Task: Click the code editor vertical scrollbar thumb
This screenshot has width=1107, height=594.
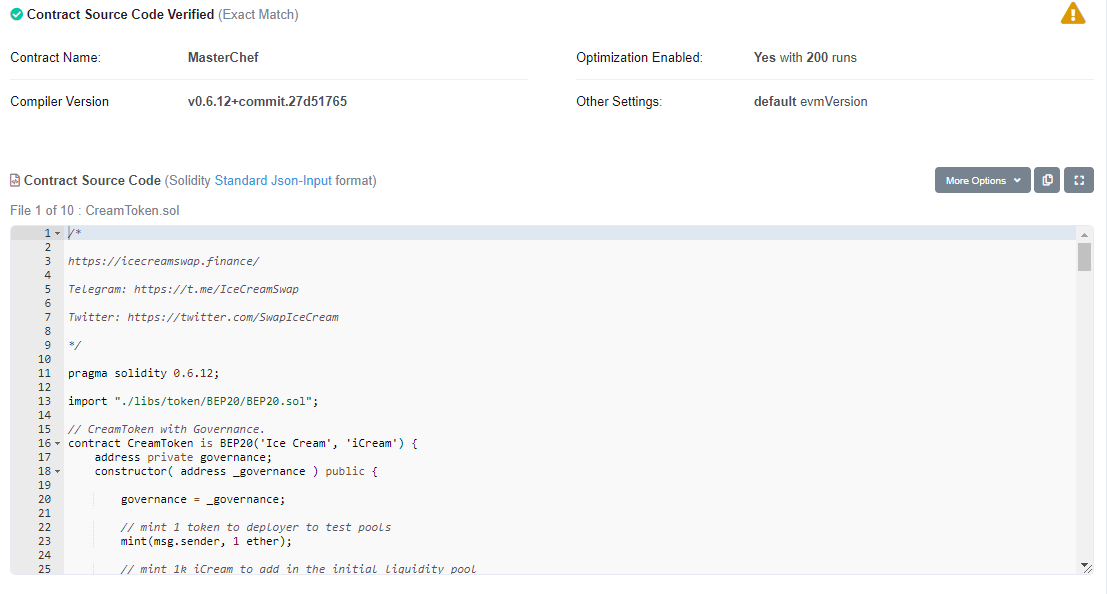Action: [x=1084, y=257]
